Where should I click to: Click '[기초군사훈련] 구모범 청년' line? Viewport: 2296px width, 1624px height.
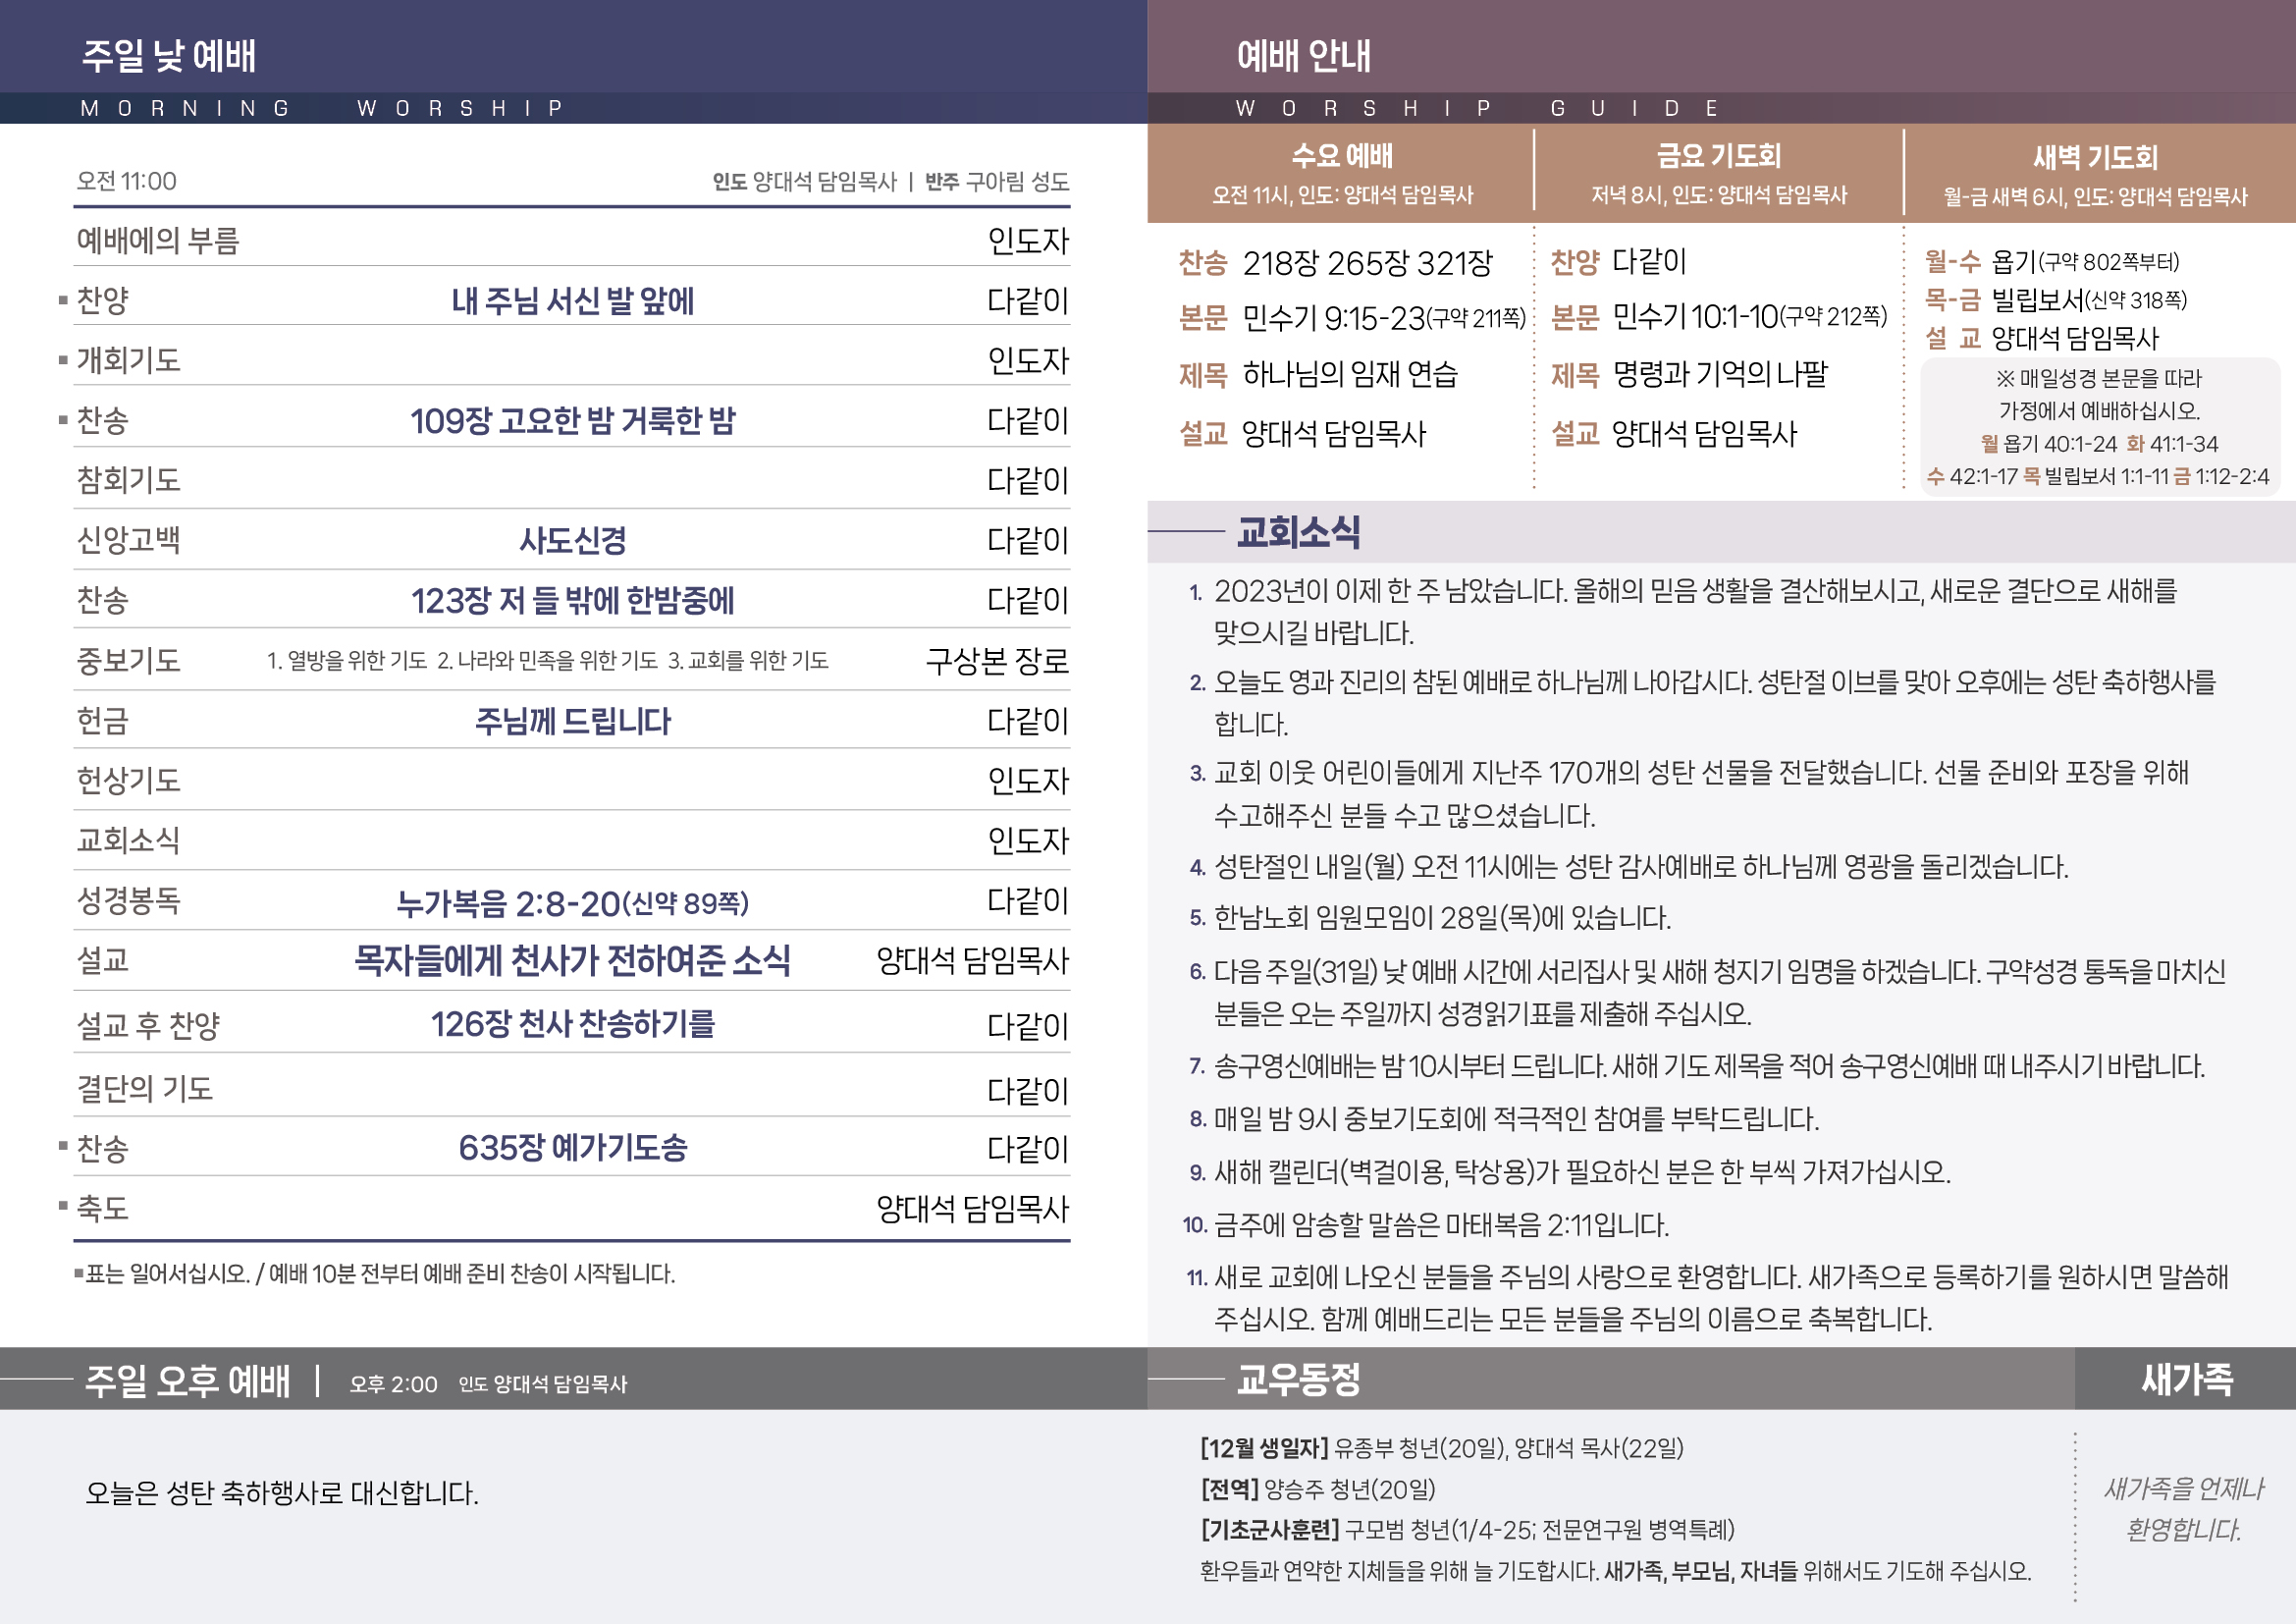(x=1467, y=1530)
